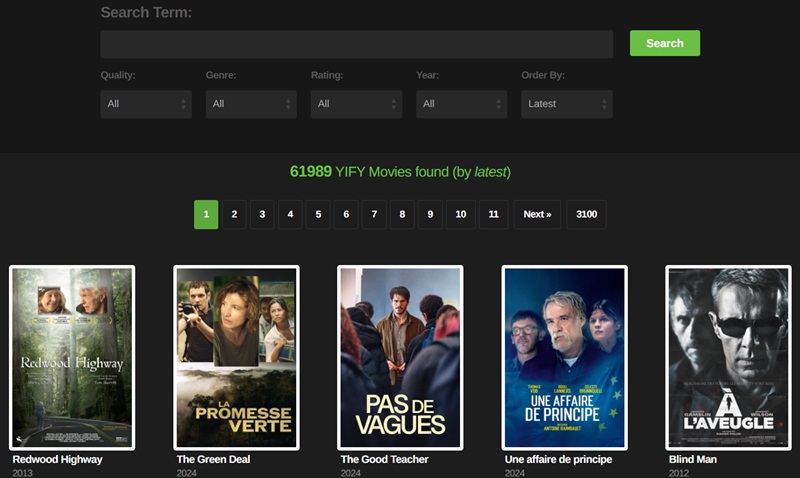Click the Genre label
Viewport: 800px width, 478px height.
[221, 75]
